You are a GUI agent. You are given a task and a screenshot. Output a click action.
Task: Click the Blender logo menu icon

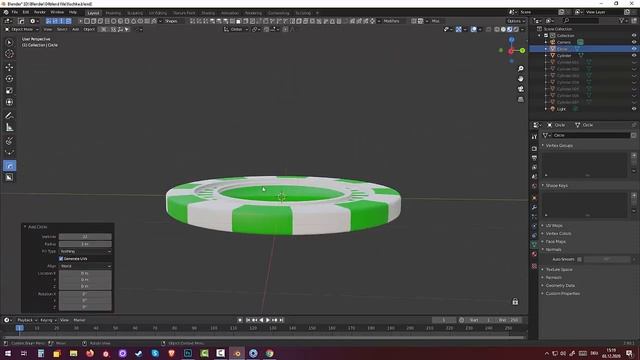[6, 12]
